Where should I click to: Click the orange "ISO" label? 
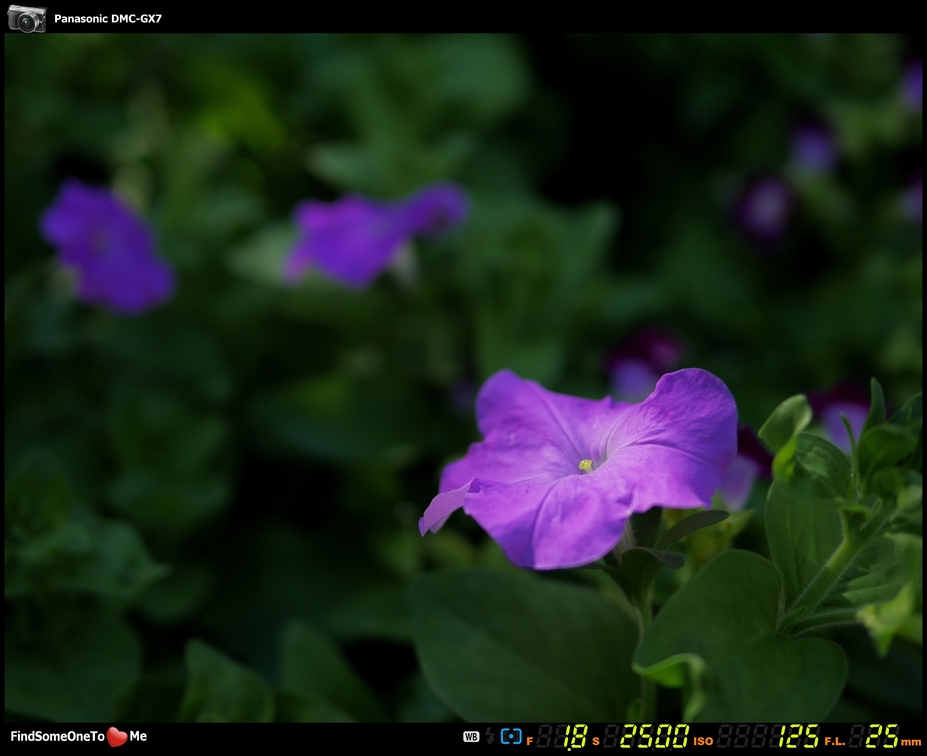pyautogui.click(x=703, y=741)
